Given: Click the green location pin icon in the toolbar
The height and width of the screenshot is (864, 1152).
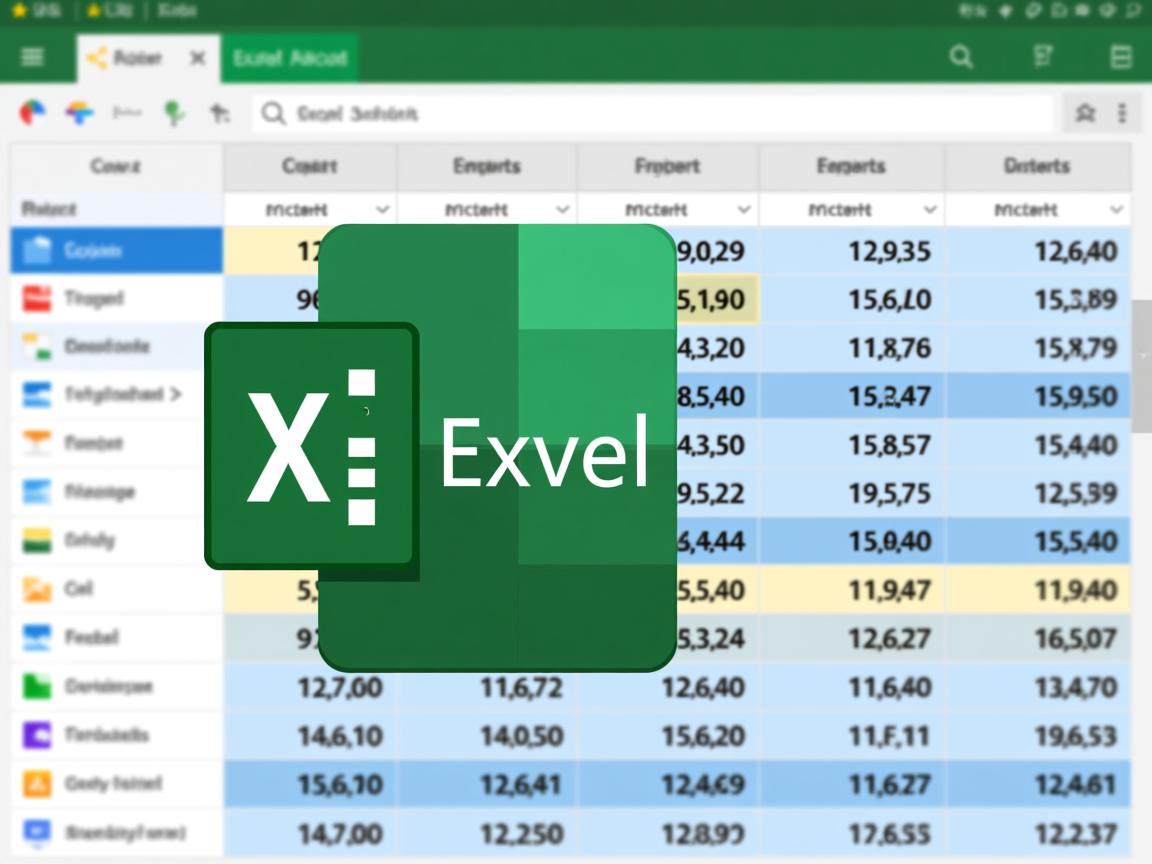Looking at the screenshot, I should 174,113.
